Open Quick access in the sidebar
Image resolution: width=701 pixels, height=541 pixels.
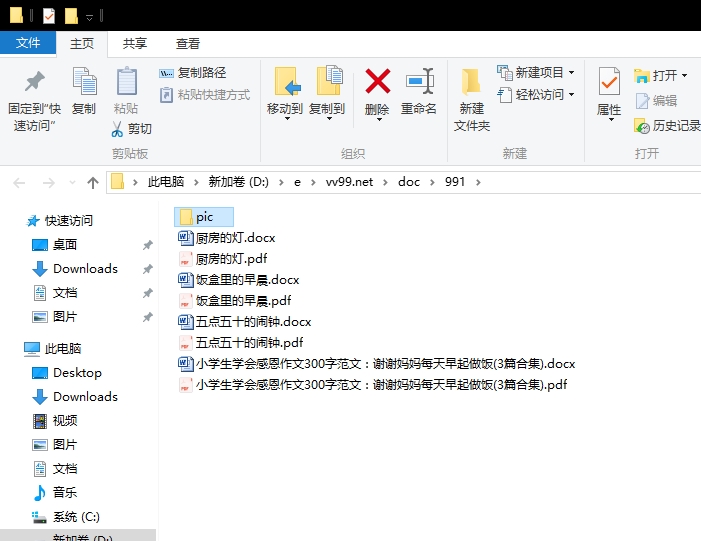click(60, 220)
